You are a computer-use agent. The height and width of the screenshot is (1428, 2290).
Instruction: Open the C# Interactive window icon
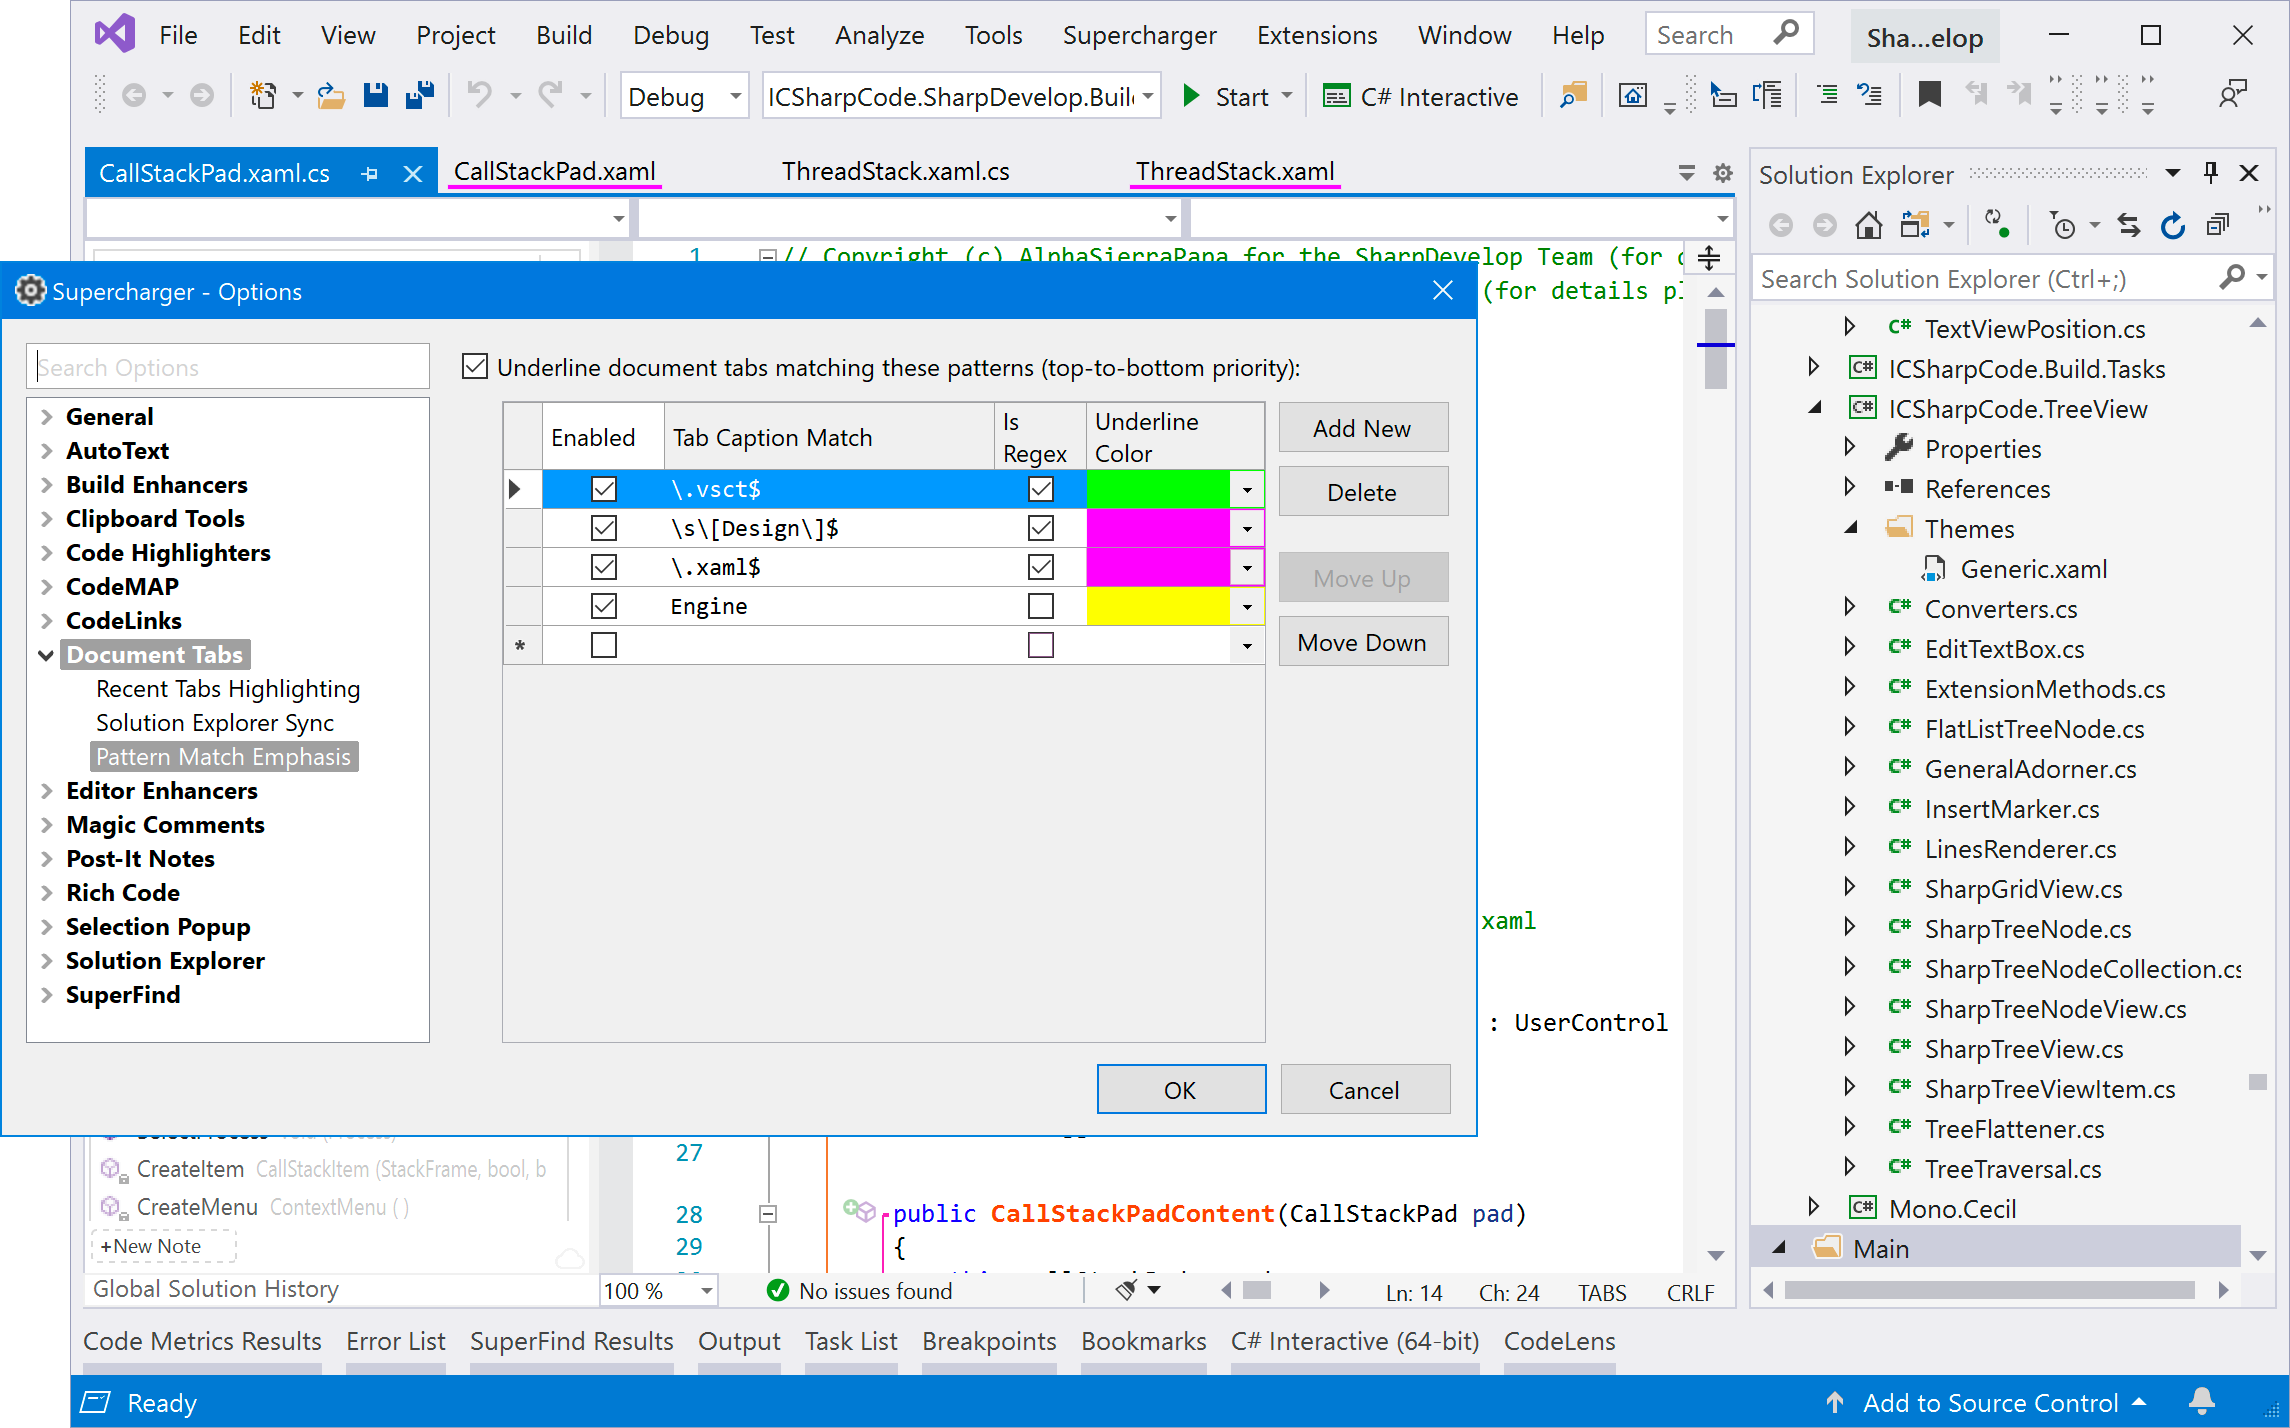pyautogui.click(x=1336, y=96)
